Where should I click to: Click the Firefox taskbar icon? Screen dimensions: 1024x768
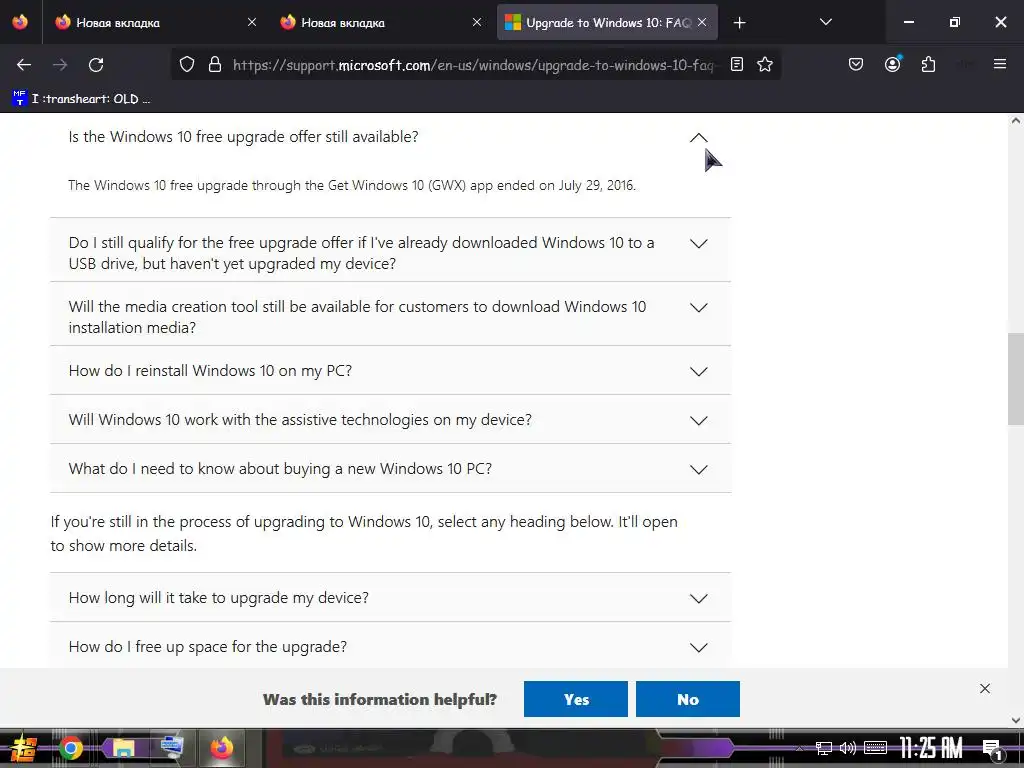click(221, 748)
